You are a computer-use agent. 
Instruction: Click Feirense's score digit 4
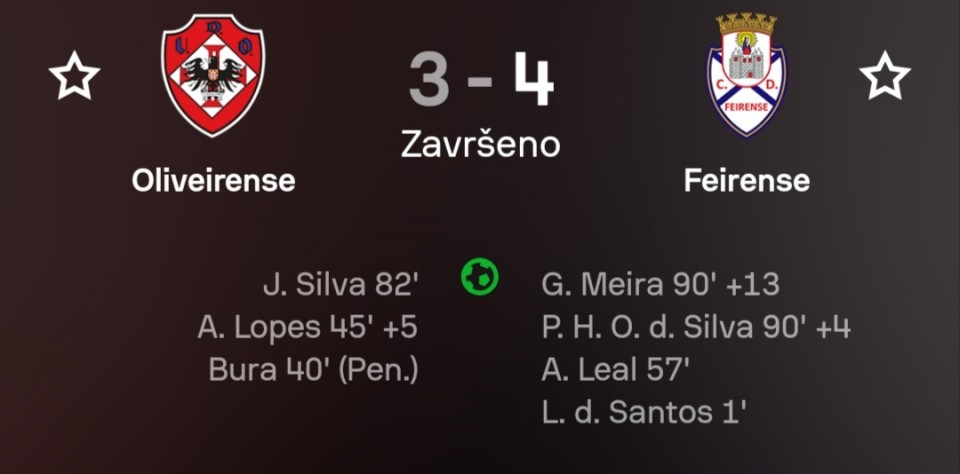pos(533,80)
